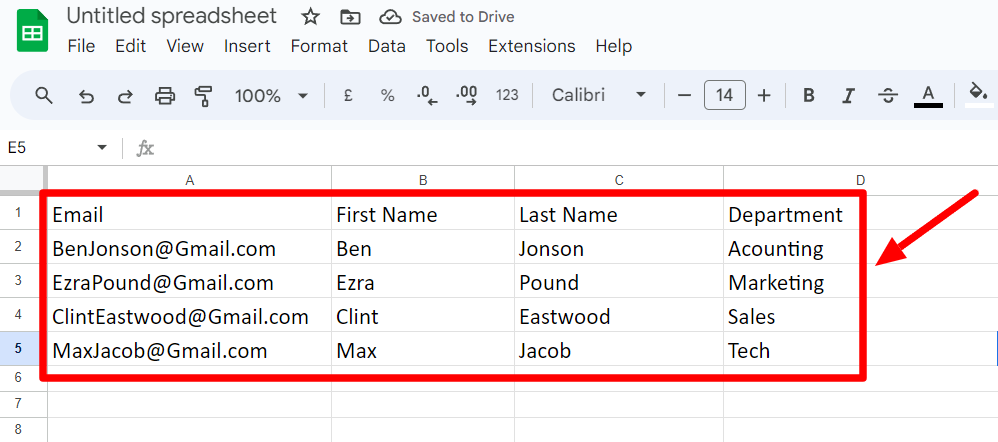998x442 pixels.
Task: Redo the last action
Action: [x=125, y=96]
